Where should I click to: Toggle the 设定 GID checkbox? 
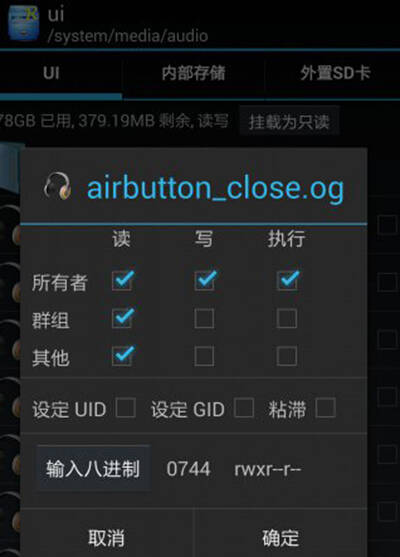click(244, 407)
